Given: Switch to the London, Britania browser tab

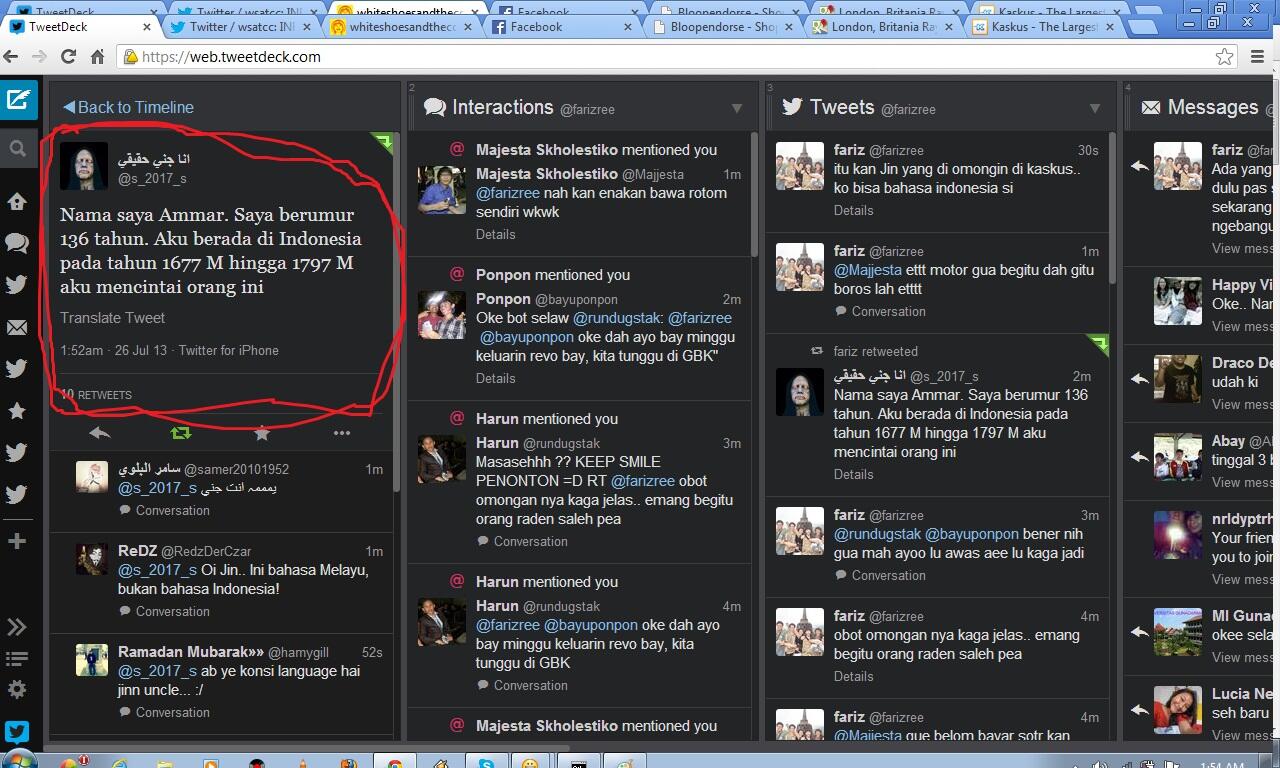Looking at the screenshot, I should click(882, 27).
